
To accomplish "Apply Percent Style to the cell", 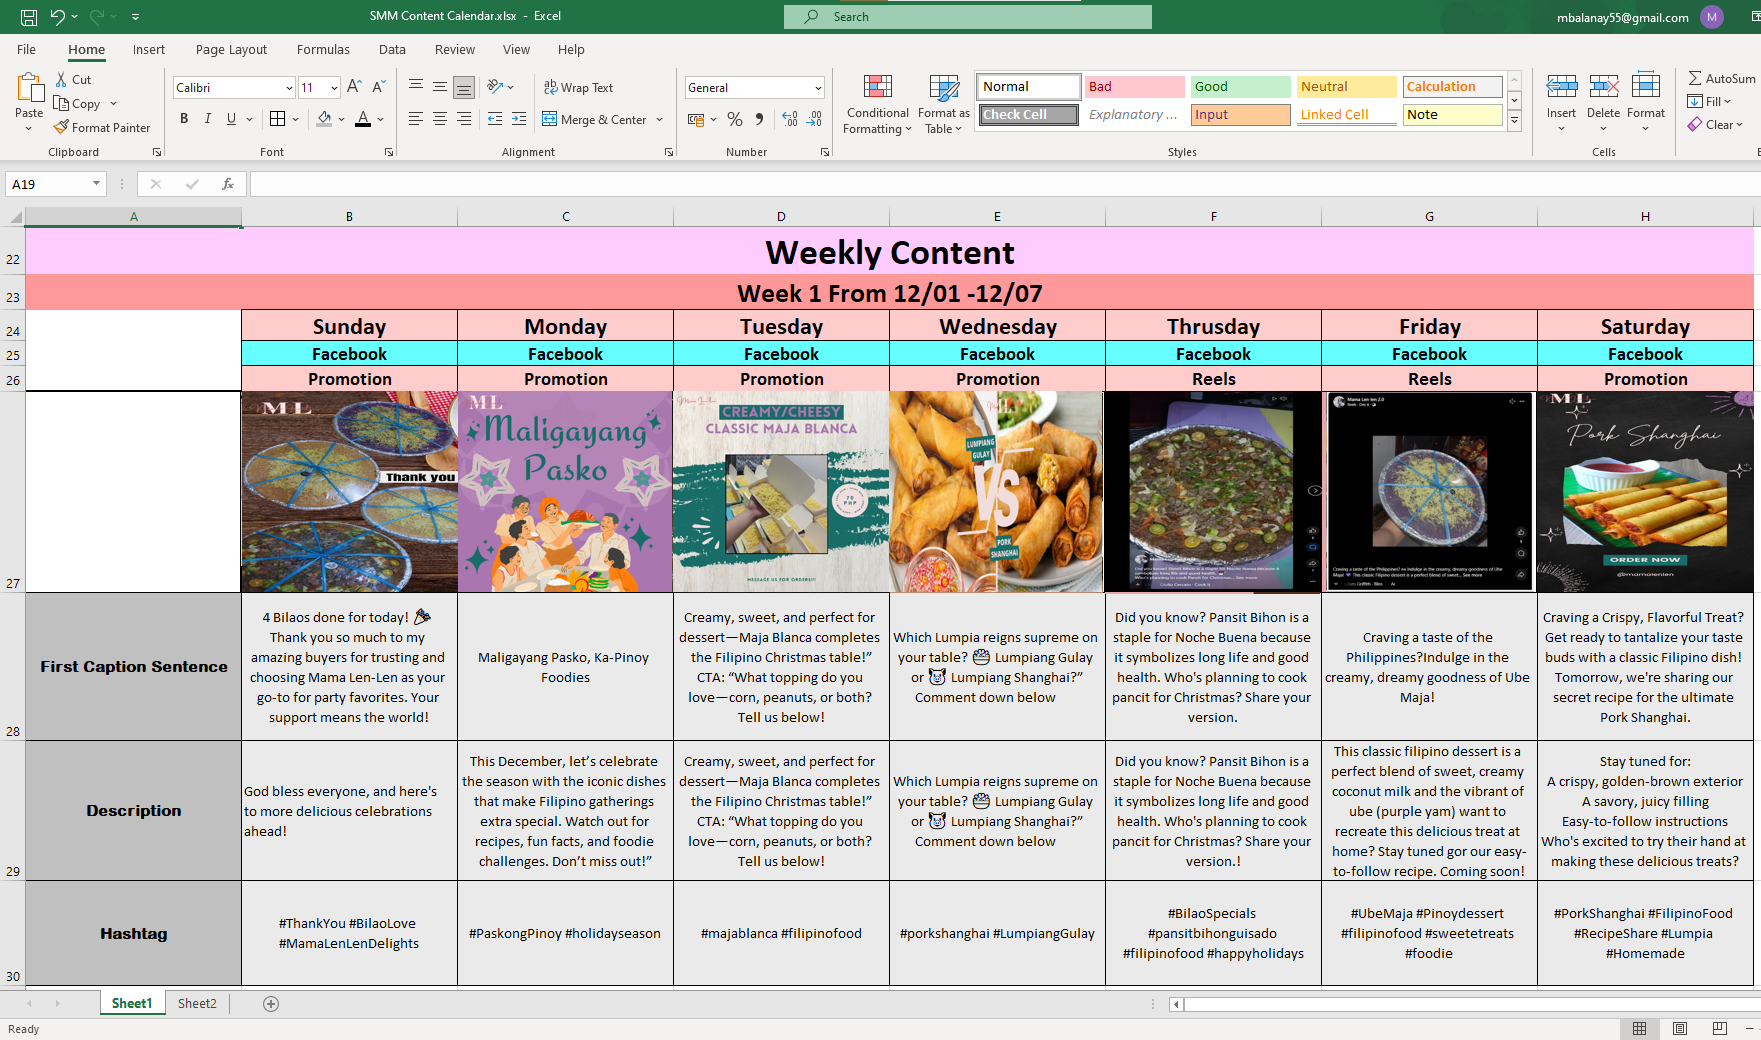I will click(735, 120).
